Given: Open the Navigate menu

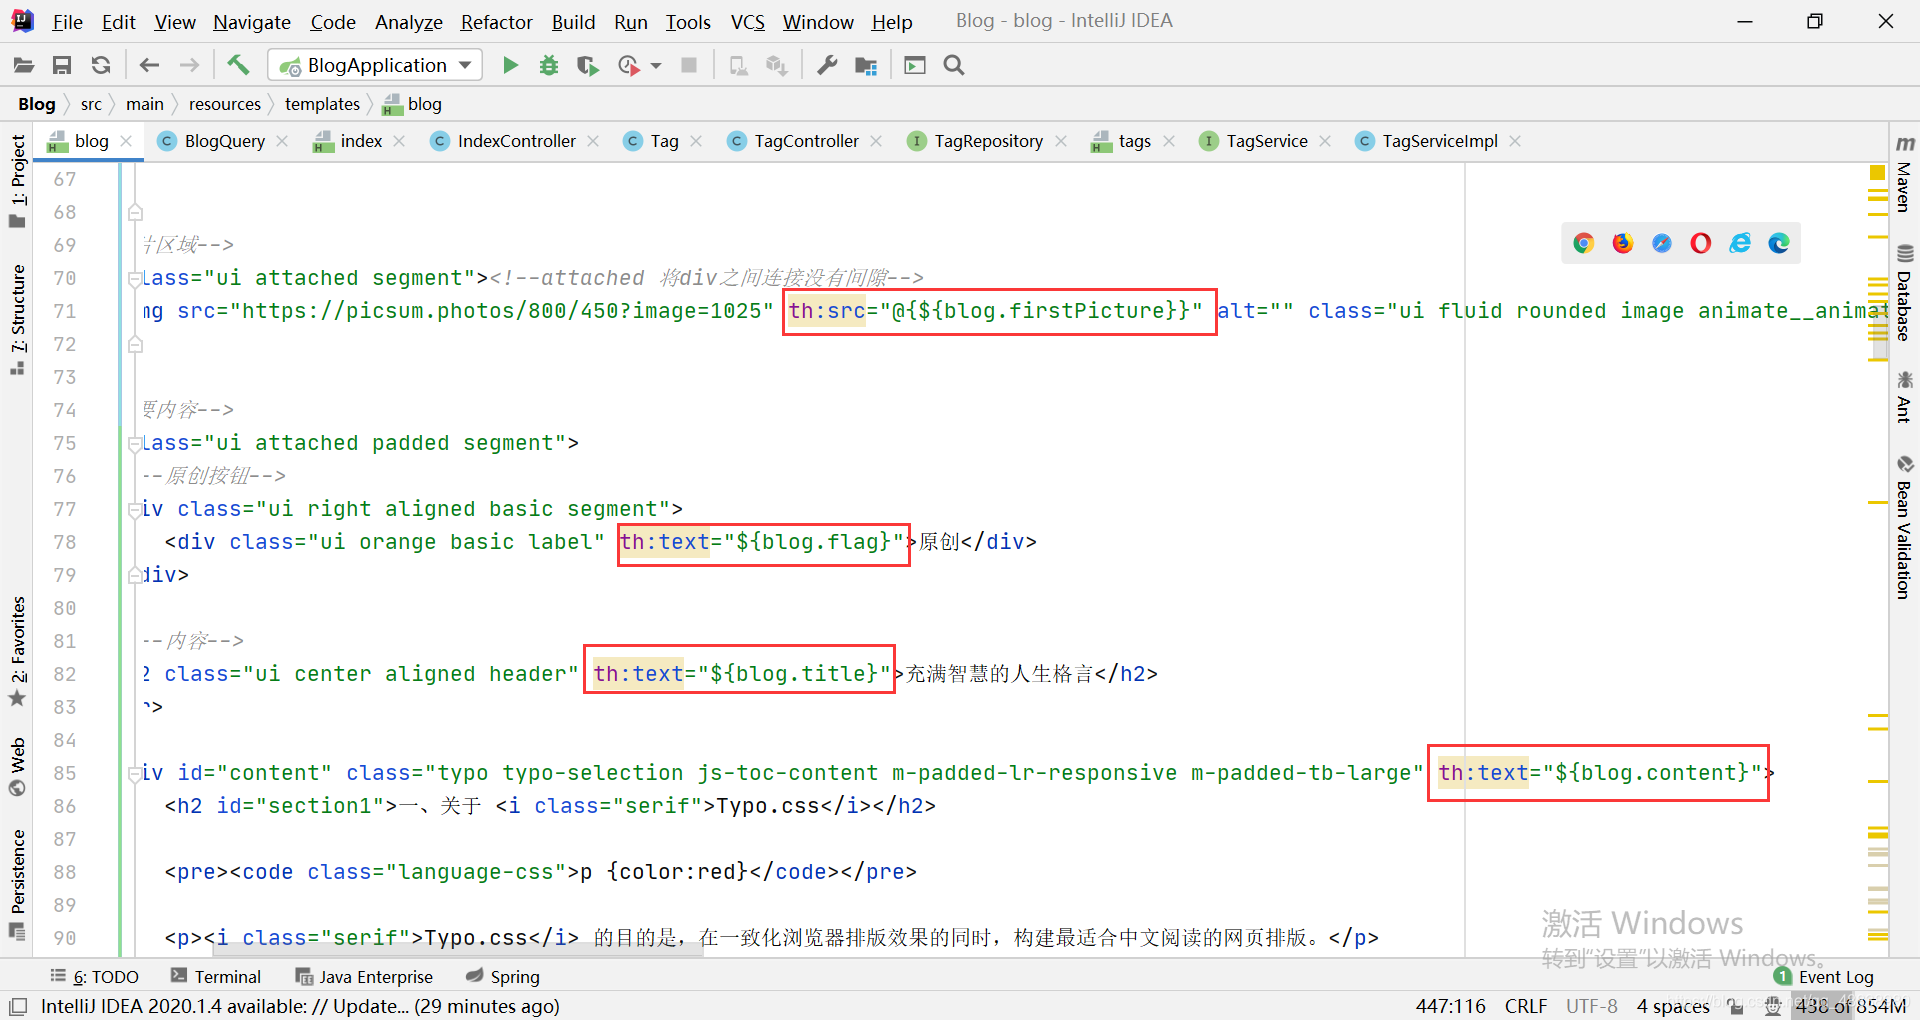Looking at the screenshot, I should click(x=252, y=22).
